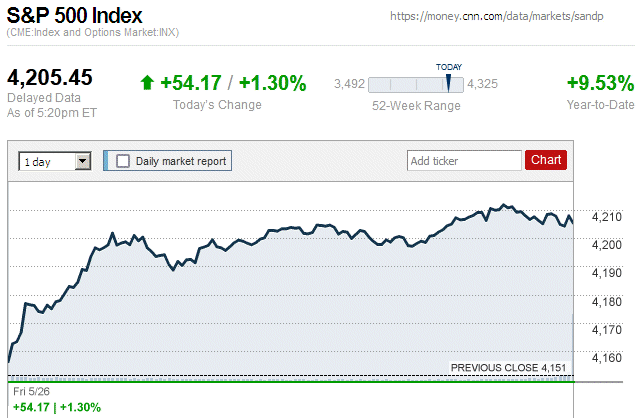
Task: Click the red Chart button
Action: 546,160
